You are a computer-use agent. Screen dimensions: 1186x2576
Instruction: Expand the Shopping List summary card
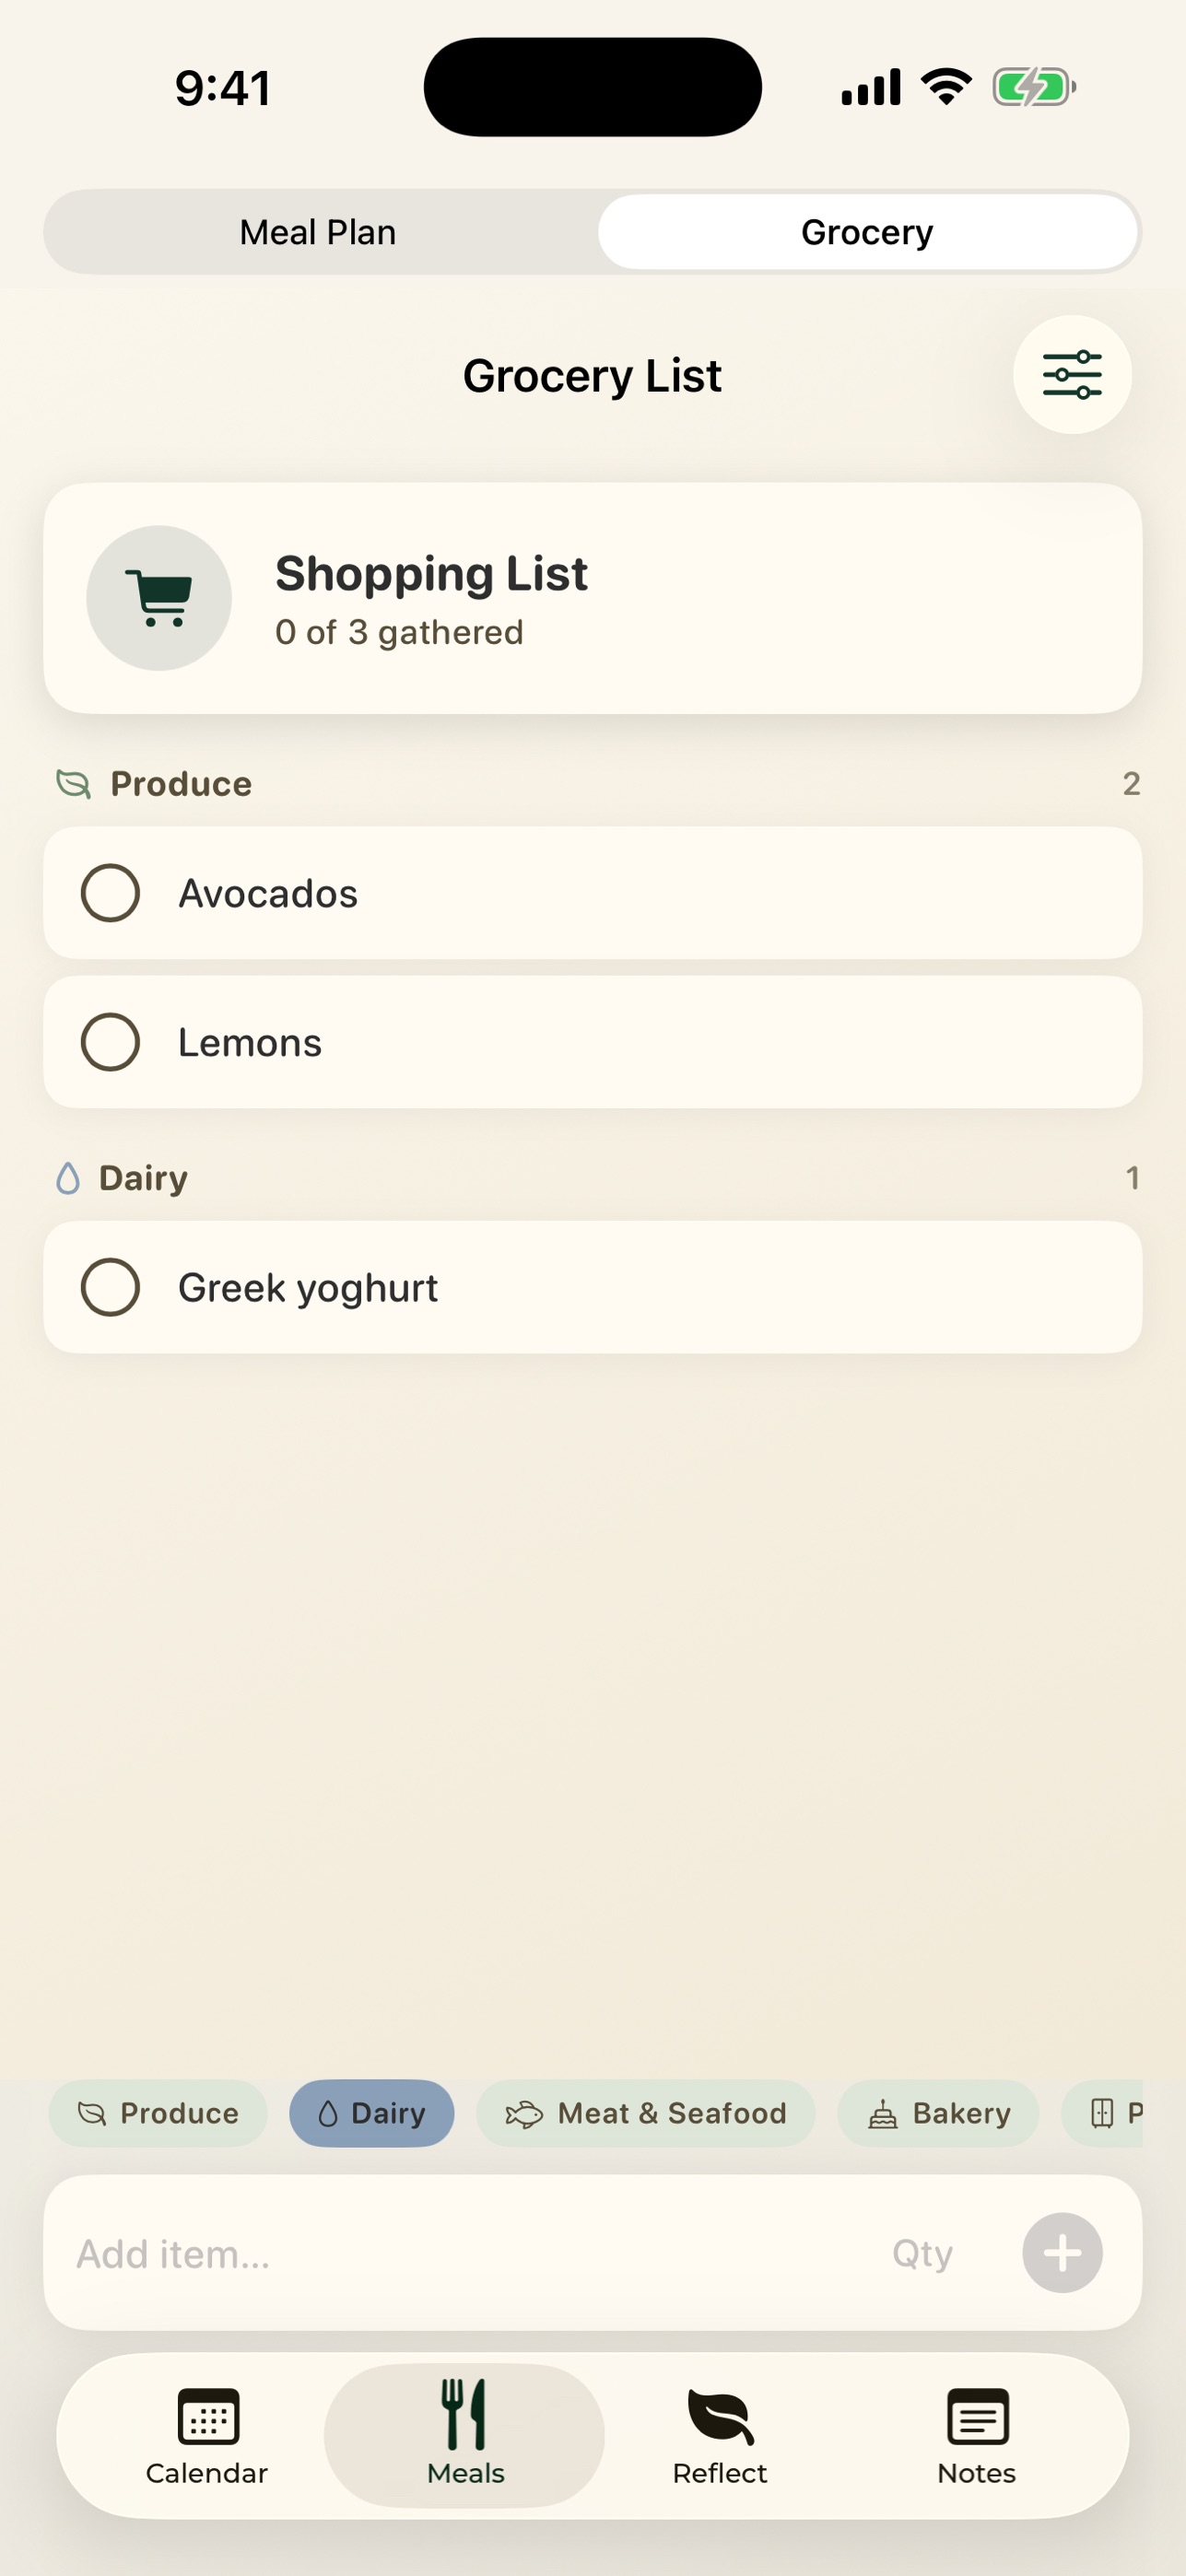click(593, 598)
